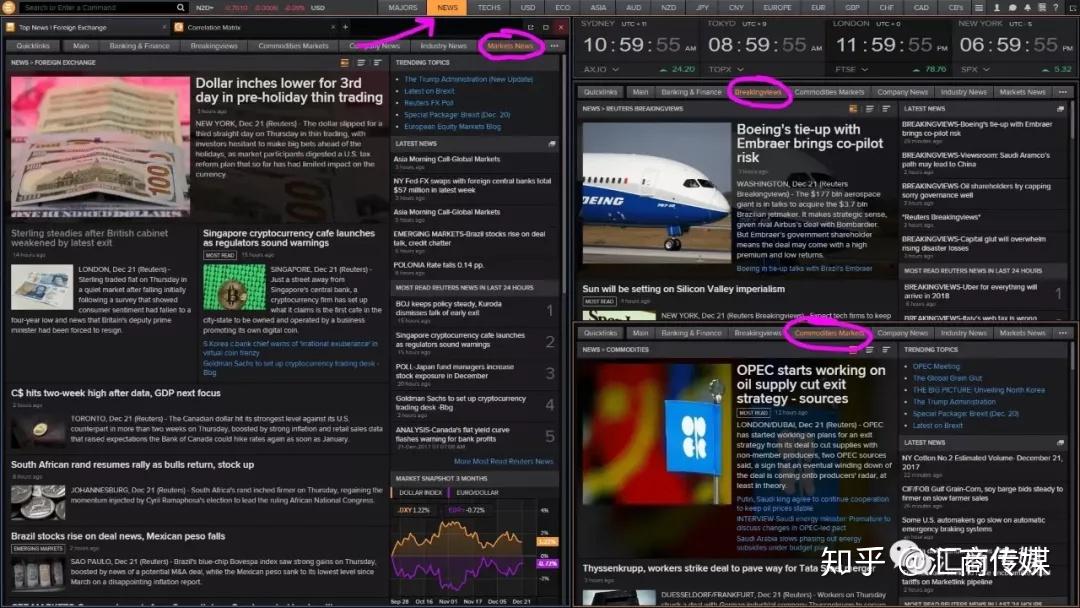Switch Foreign Exchange news to headline list view
Image resolution: width=1080 pixels, height=608 pixels.
pyautogui.click(x=361, y=63)
